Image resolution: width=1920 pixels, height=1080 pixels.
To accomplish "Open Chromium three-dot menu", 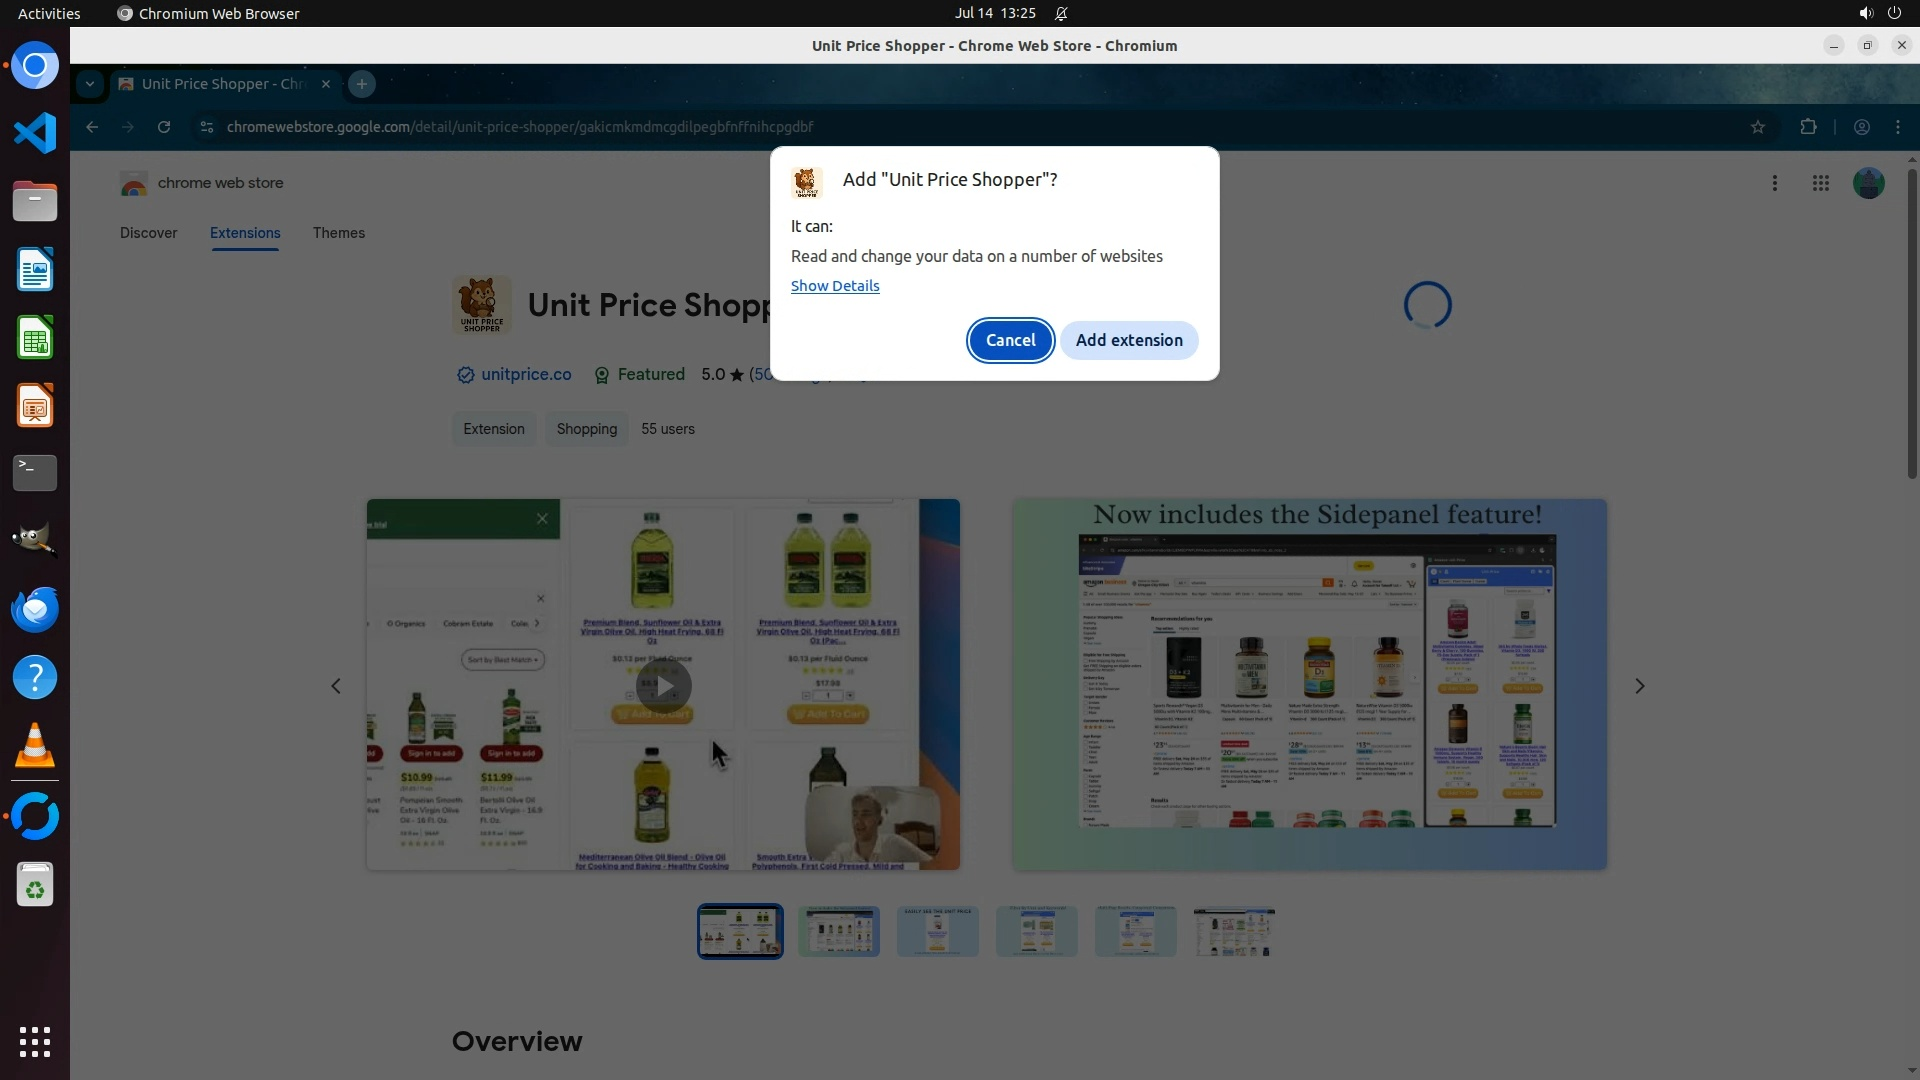I will pyautogui.click(x=1898, y=127).
